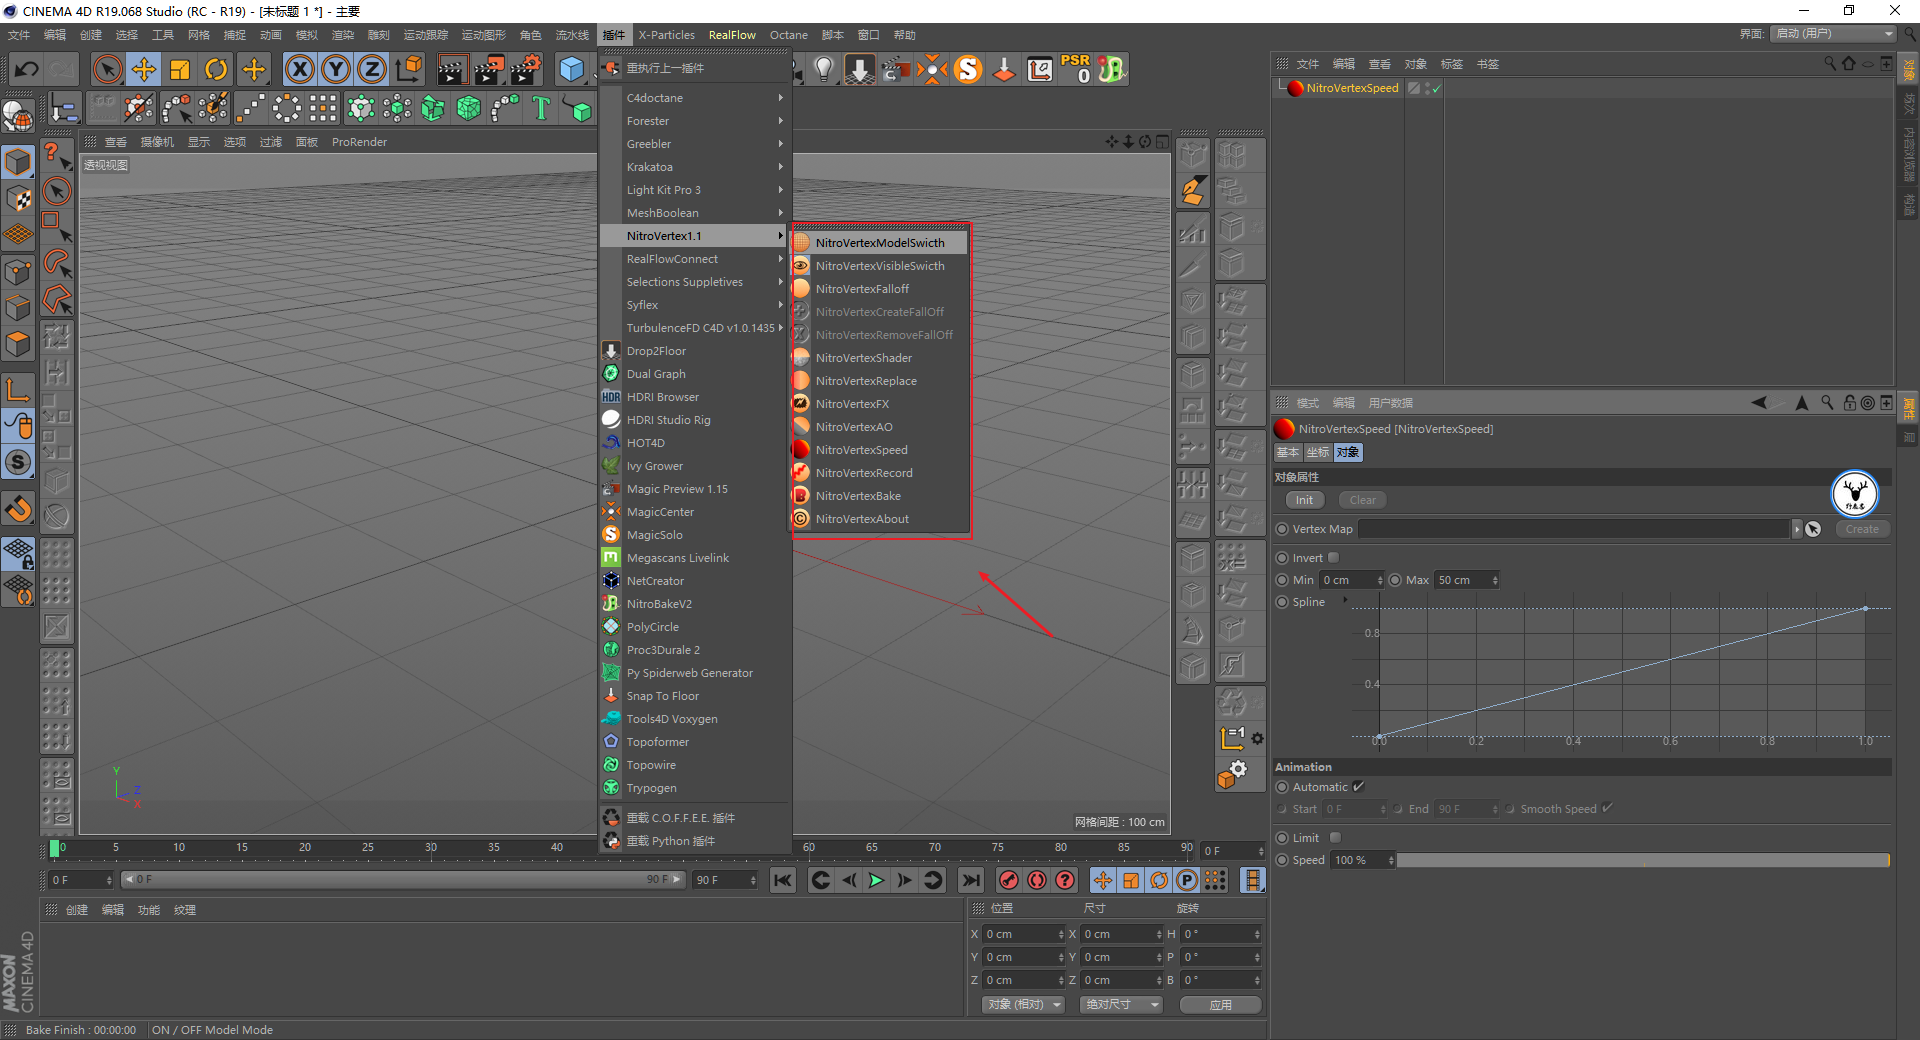Open the RealFlow menu

click(x=732, y=35)
